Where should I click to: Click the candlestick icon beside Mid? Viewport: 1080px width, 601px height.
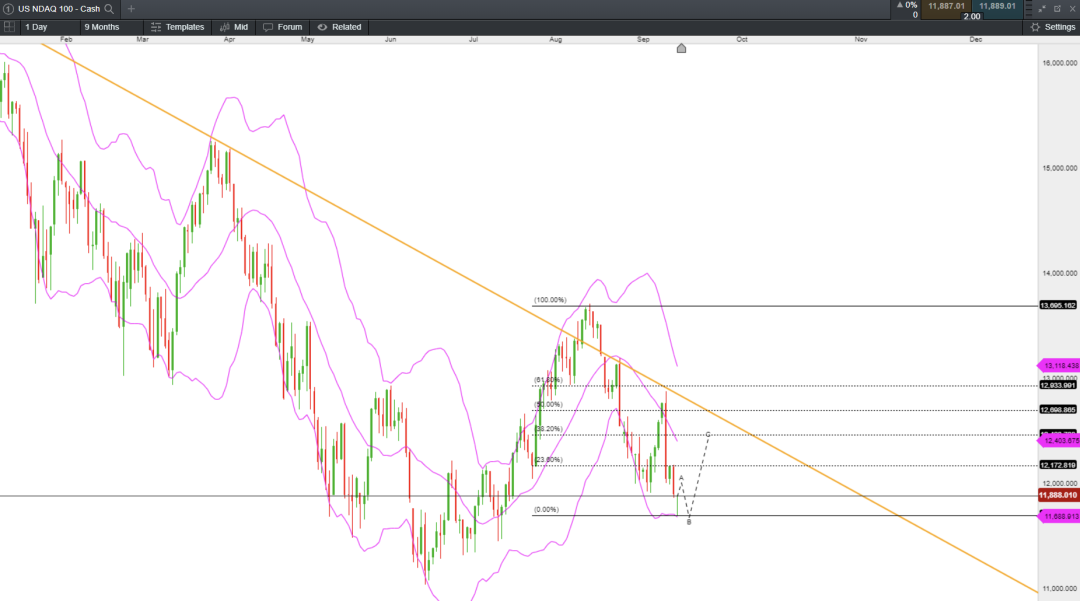tap(225, 27)
